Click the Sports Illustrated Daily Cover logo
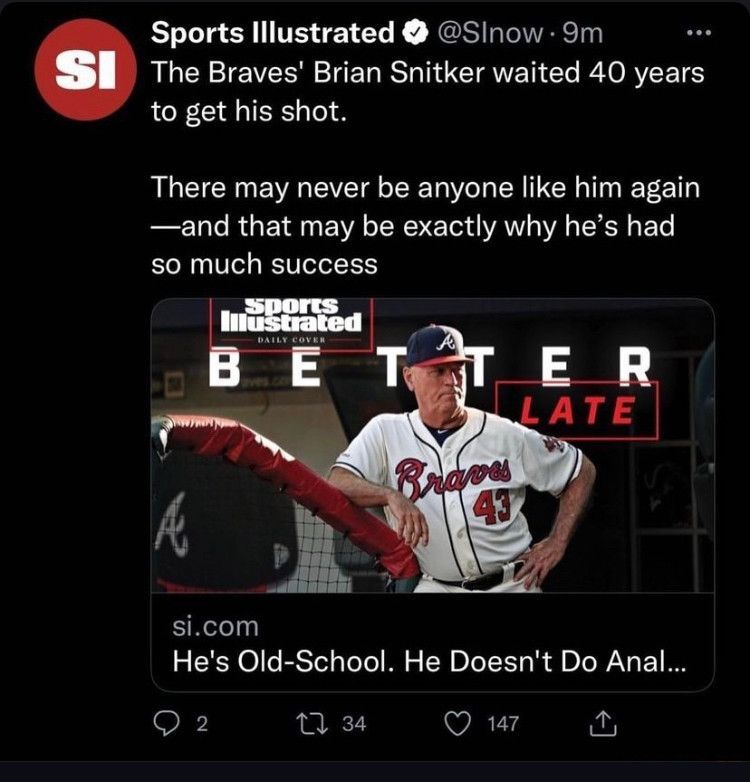Viewport: 750px width, 782px height. pos(291,320)
